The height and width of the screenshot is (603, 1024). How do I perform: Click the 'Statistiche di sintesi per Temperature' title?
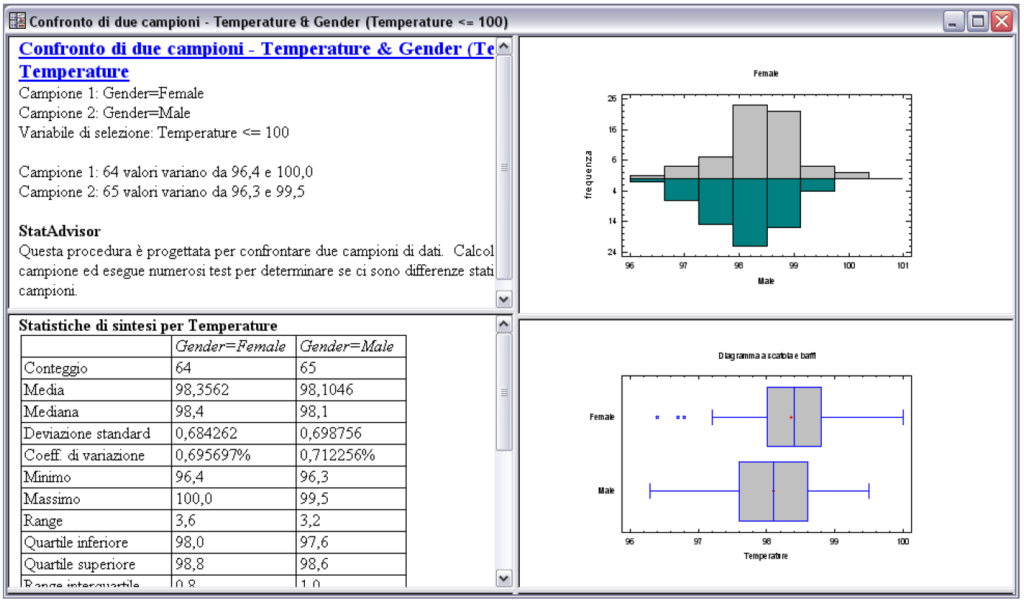coord(148,325)
